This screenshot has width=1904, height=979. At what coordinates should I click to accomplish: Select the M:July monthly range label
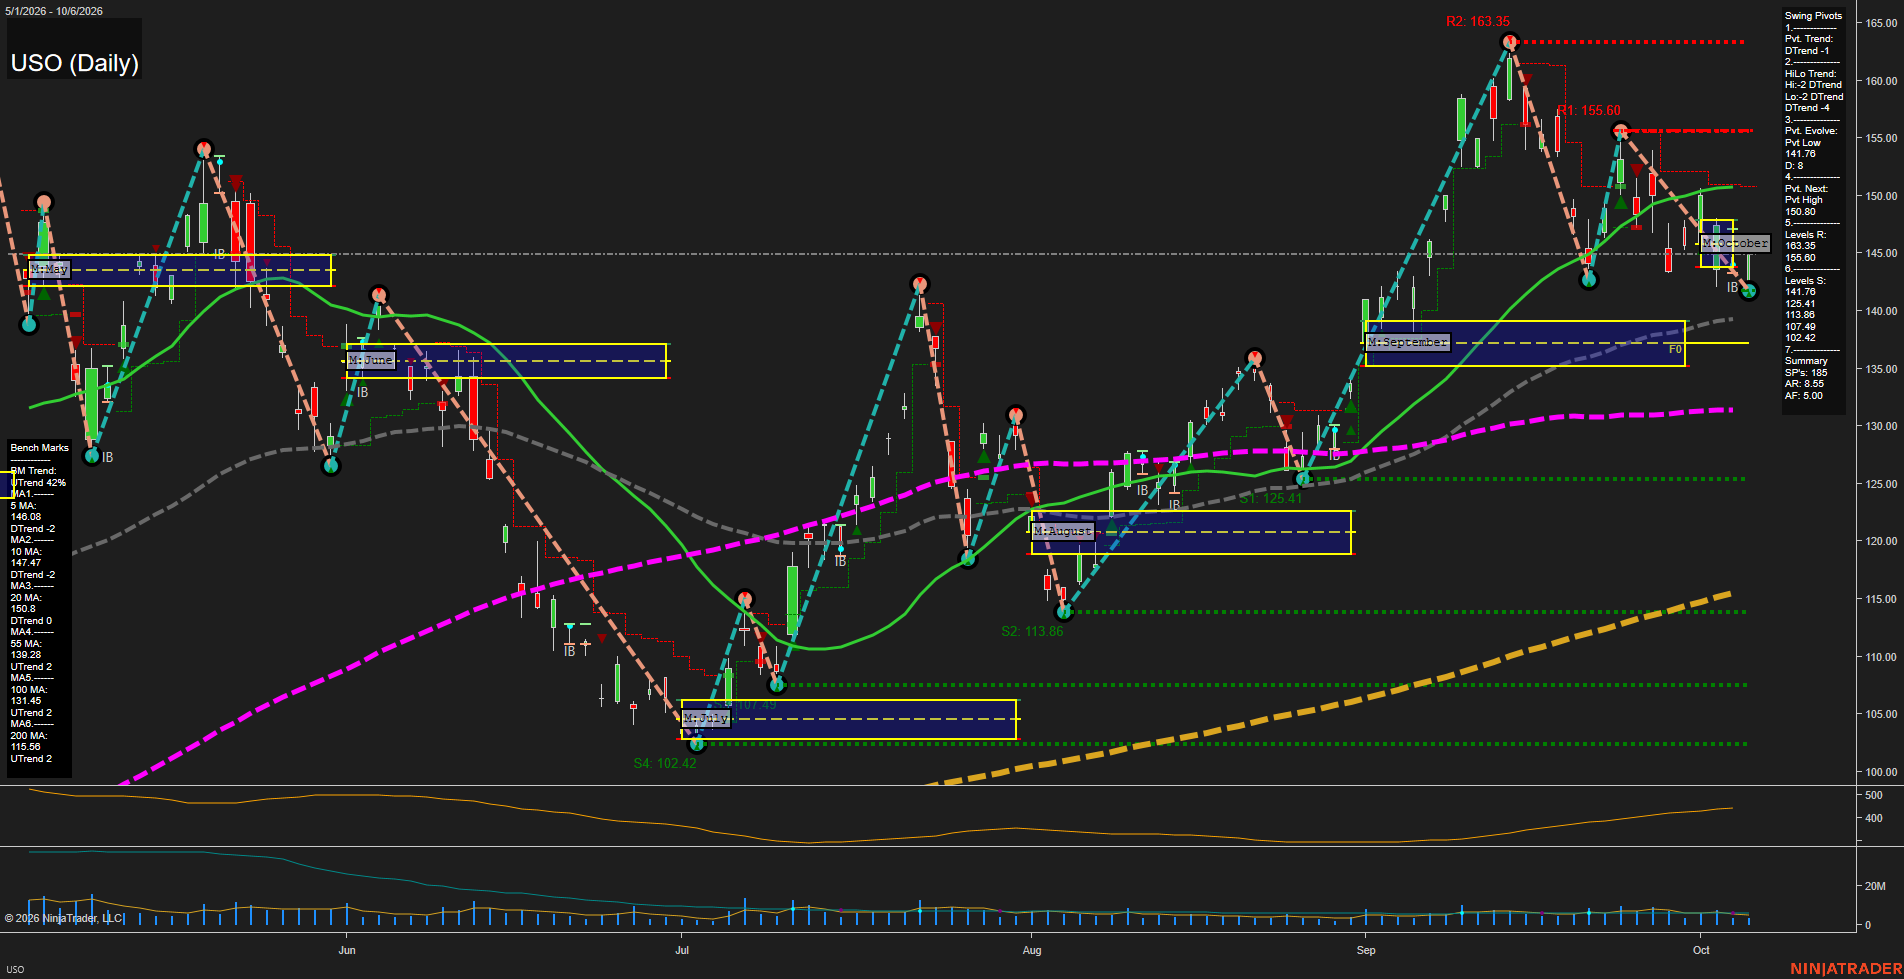pyautogui.click(x=706, y=718)
